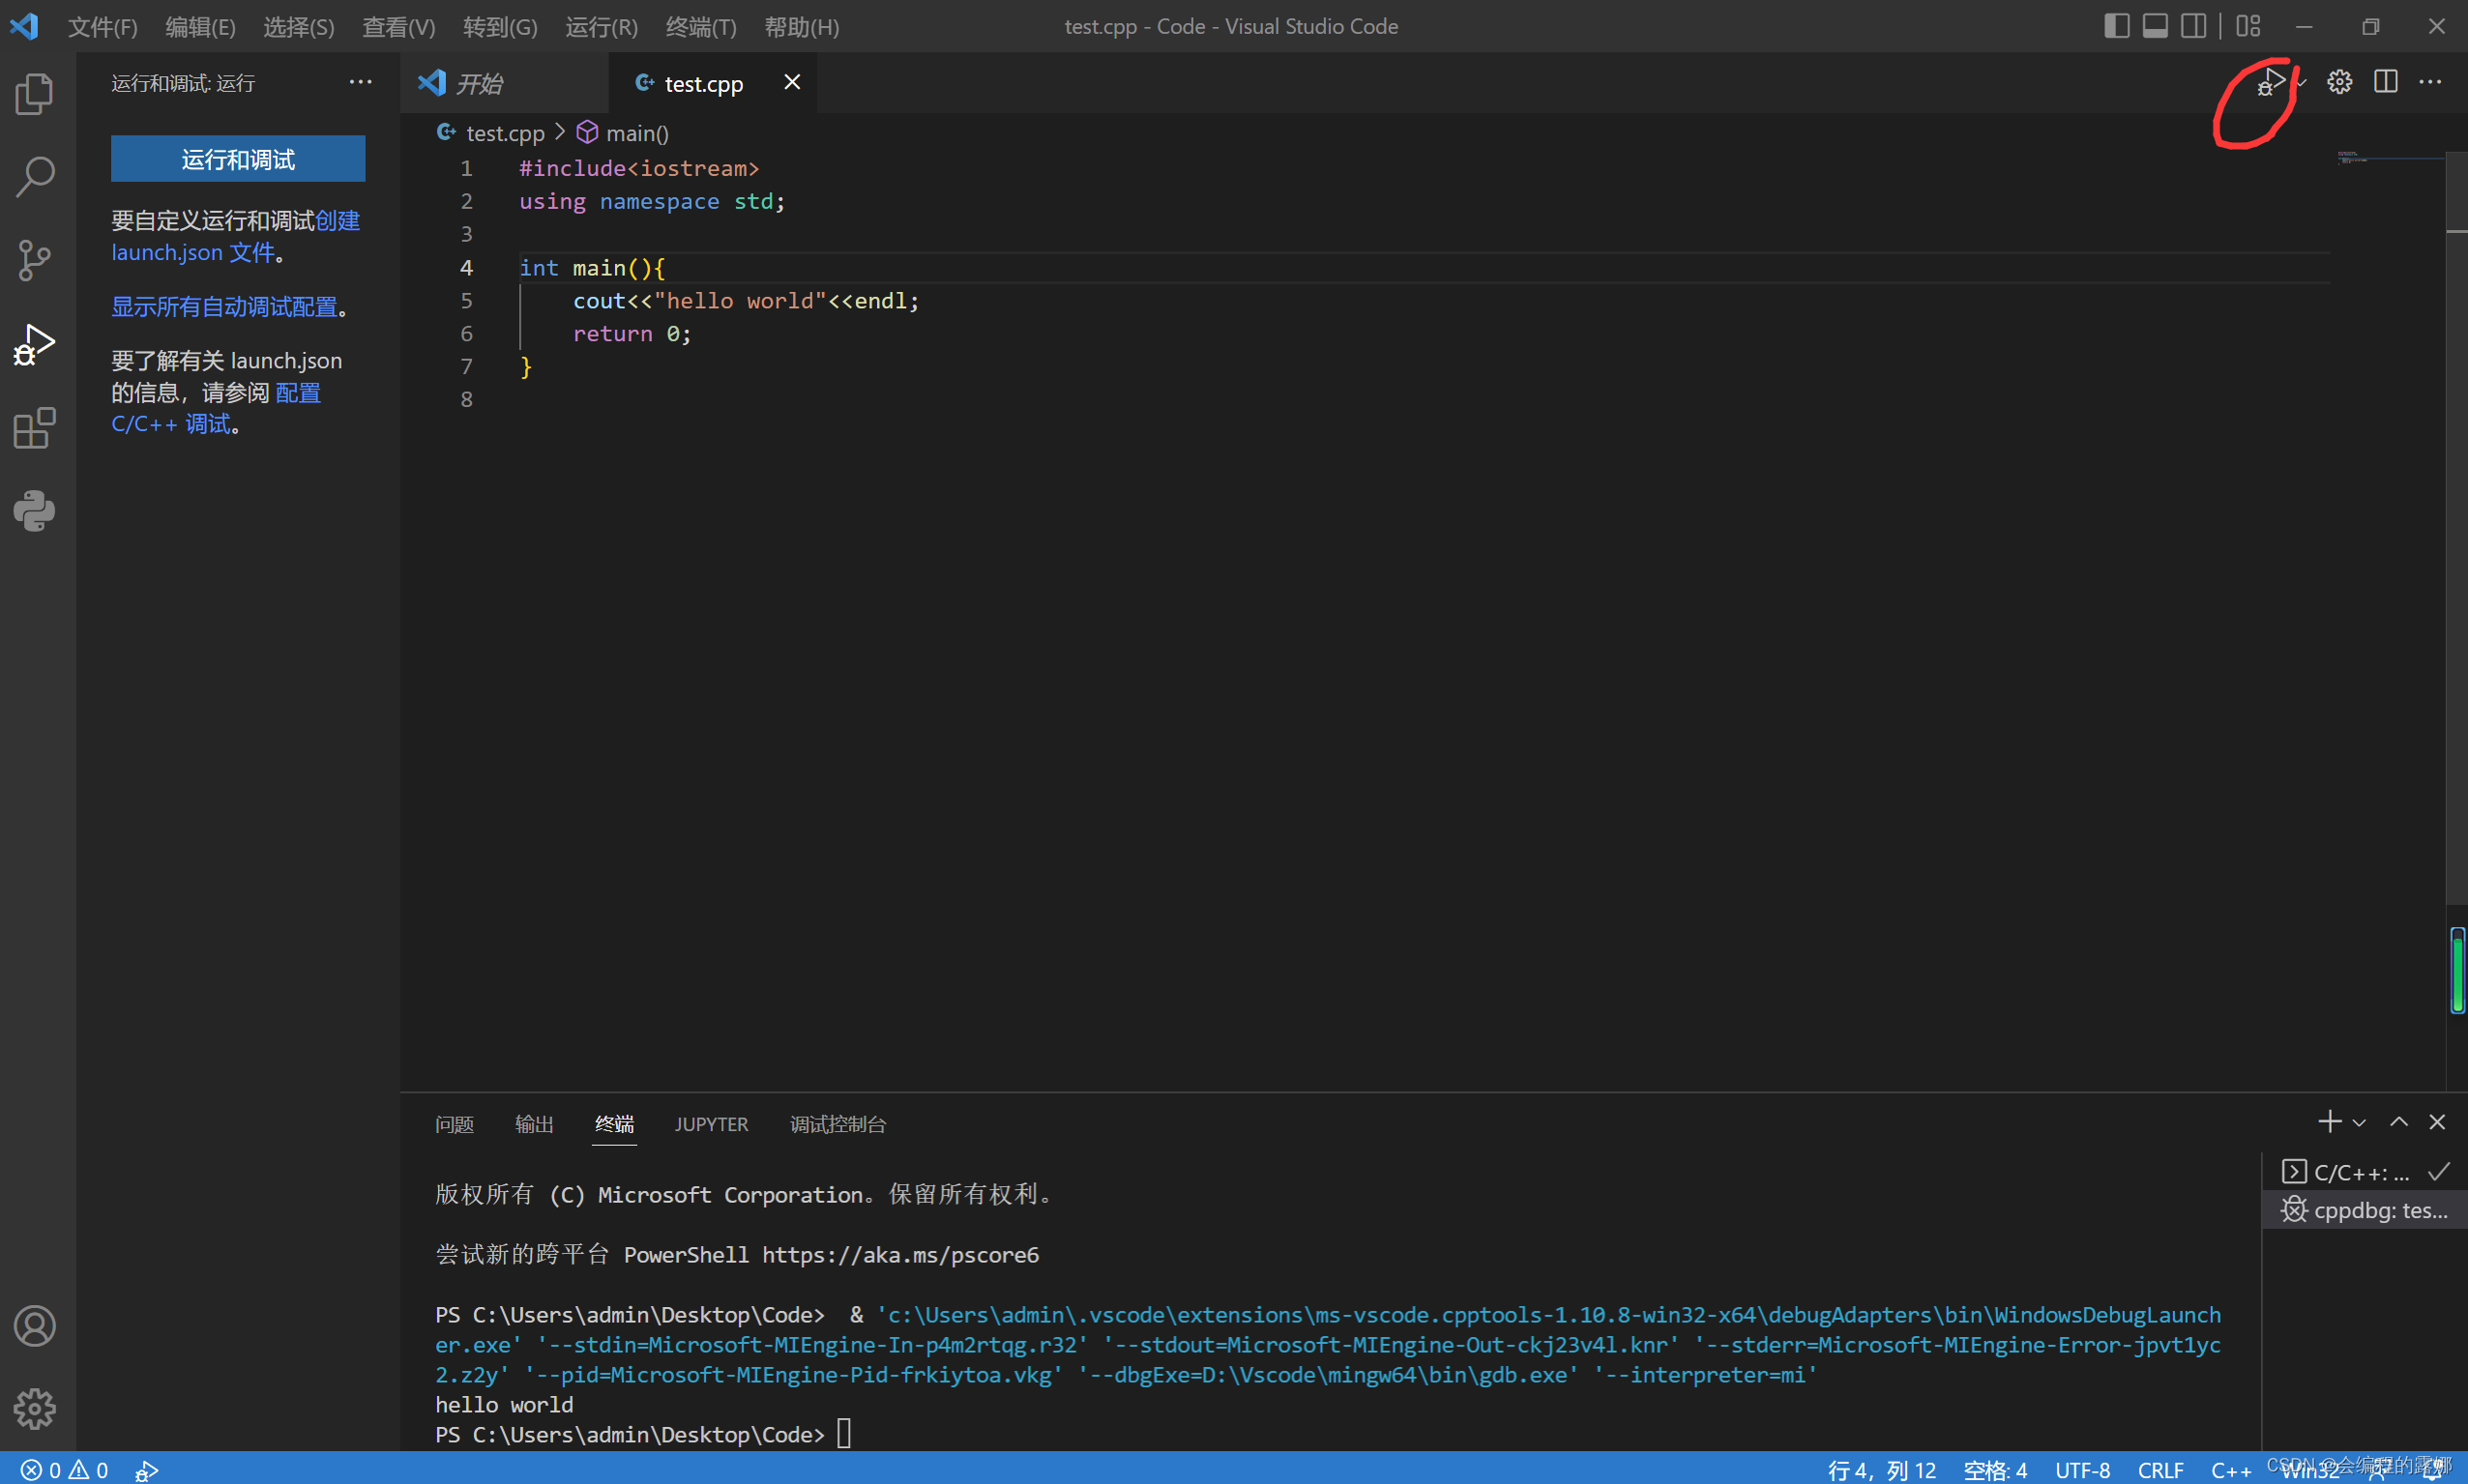Open the Search view in activity bar
Screen dimensions: 2468x1484
point(35,177)
